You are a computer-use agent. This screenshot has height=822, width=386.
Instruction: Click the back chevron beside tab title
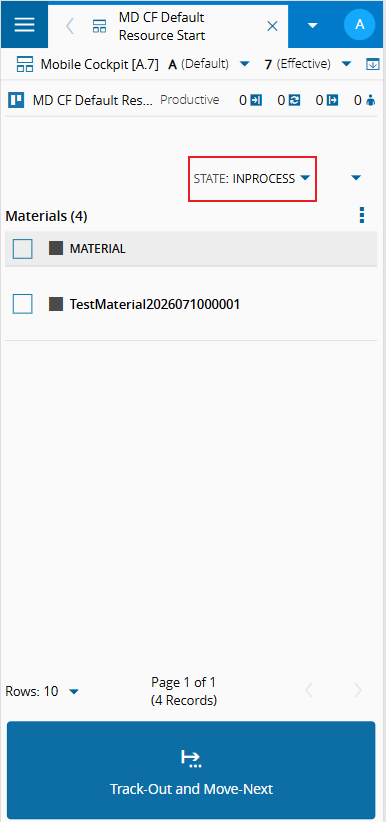(x=70, y=26)
